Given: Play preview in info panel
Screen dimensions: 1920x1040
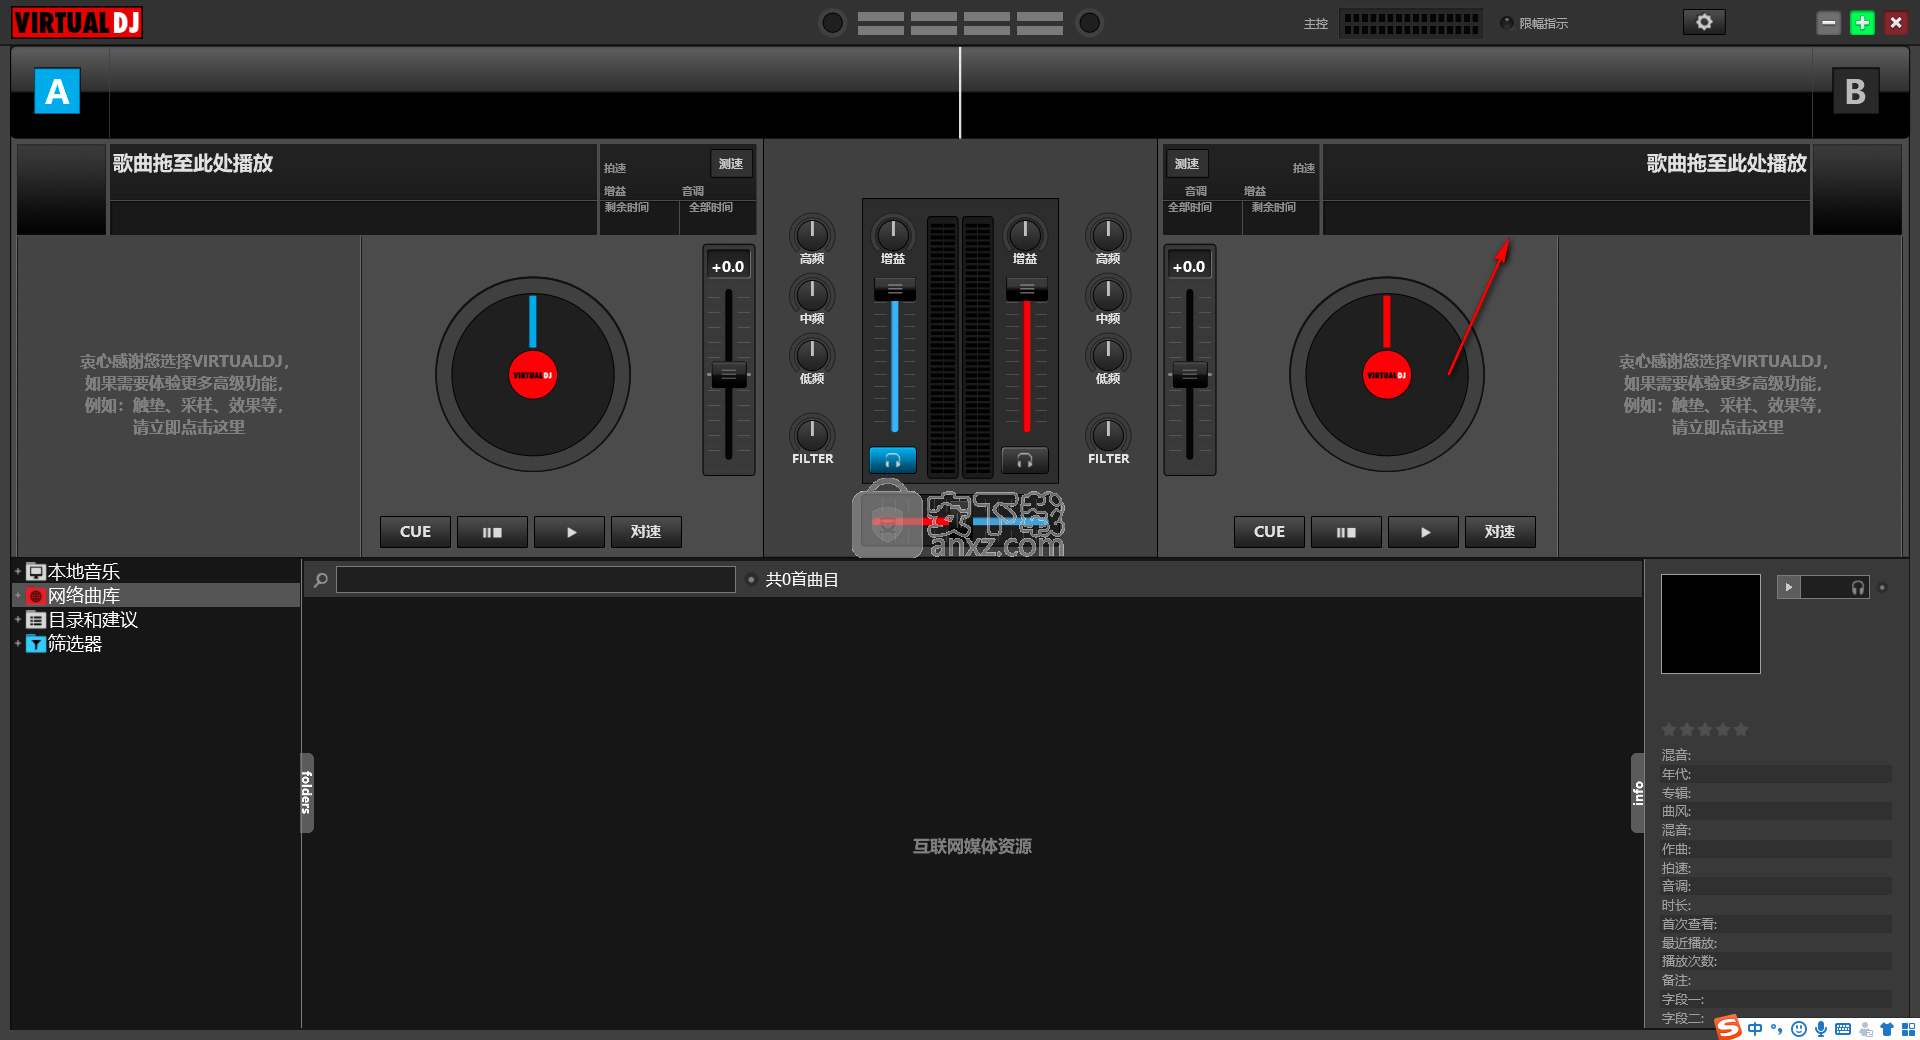Looking at the screenshot, I should (x=1789, y=587).
